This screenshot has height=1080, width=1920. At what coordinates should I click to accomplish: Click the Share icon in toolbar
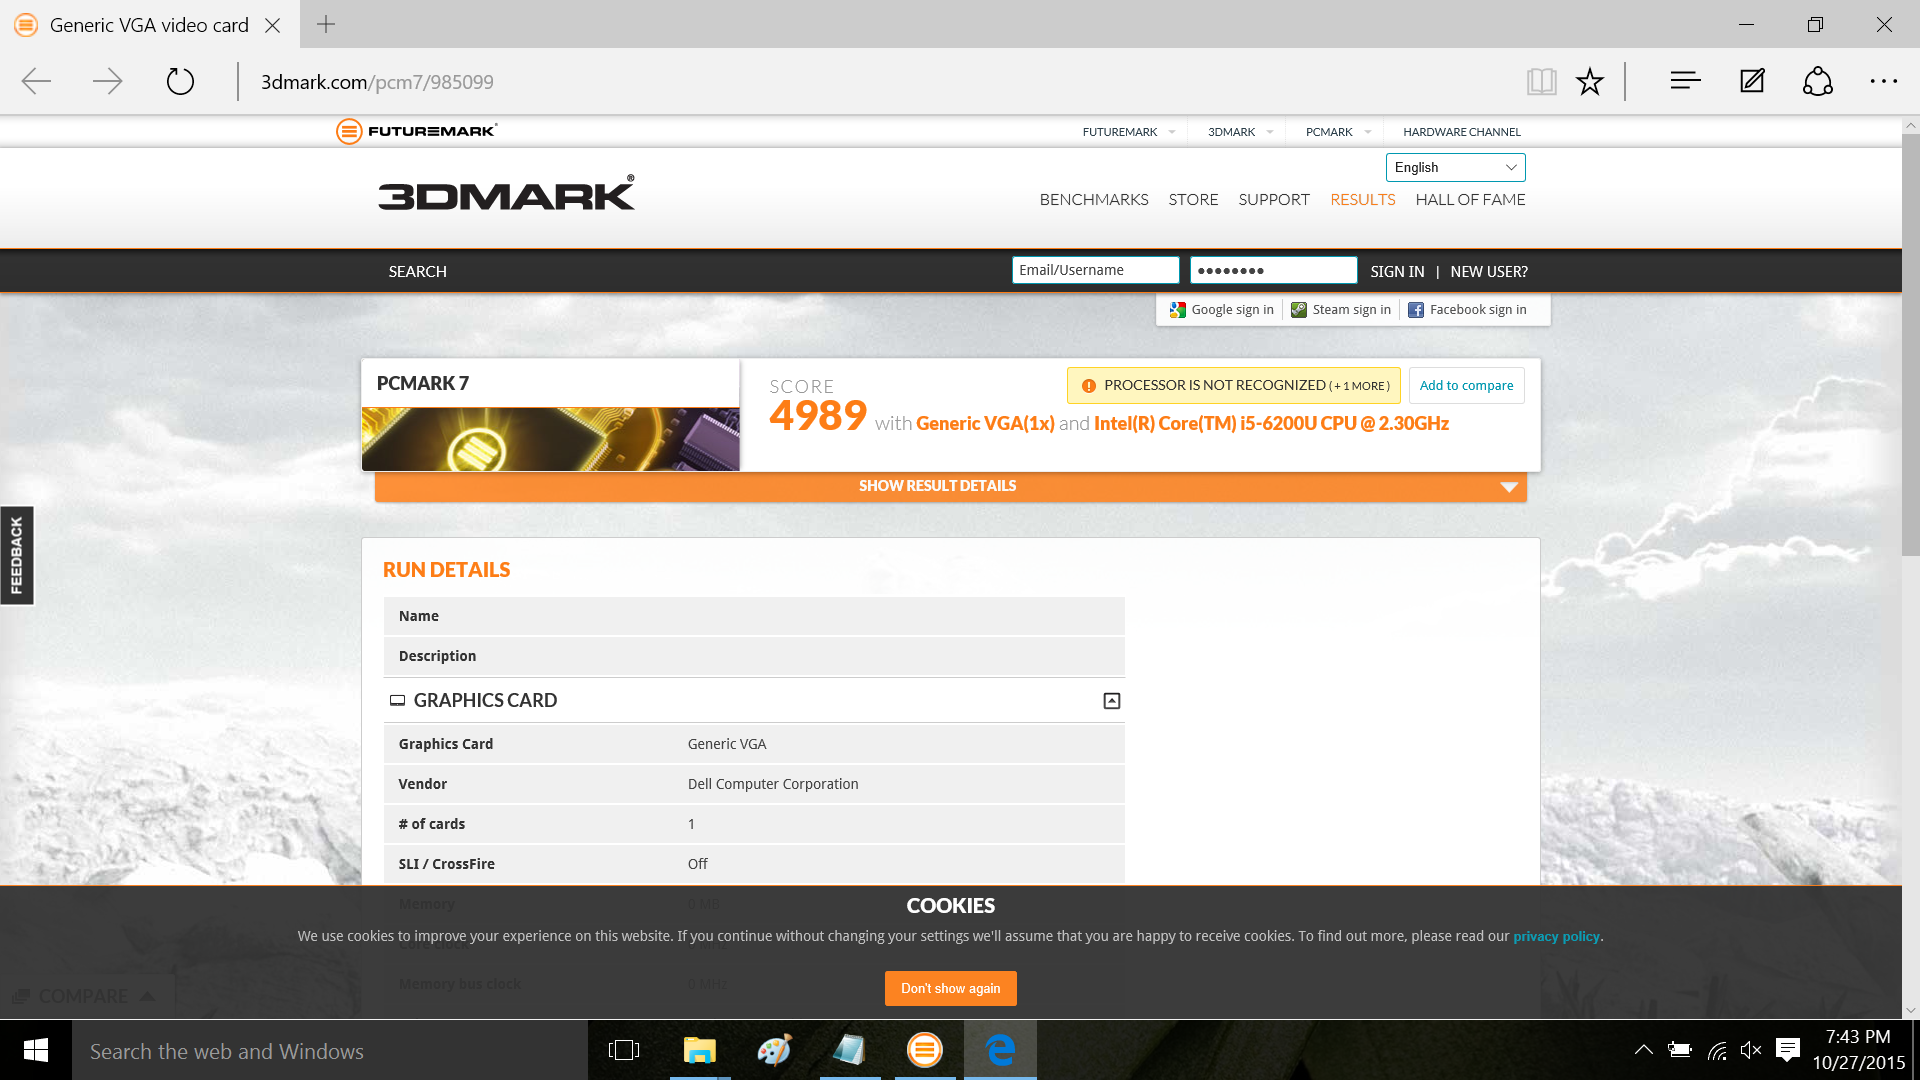[1817, 82]
